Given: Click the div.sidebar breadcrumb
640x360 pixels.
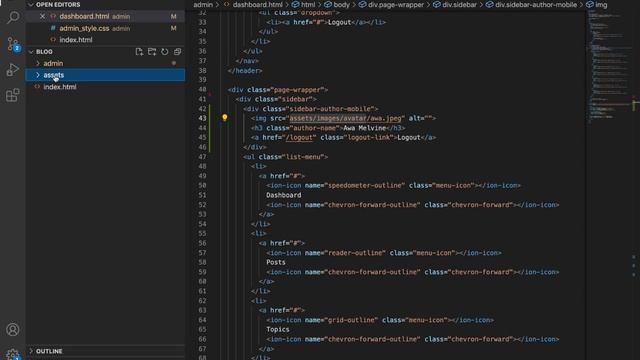Looking at the screenshot, I should (460, 5).
